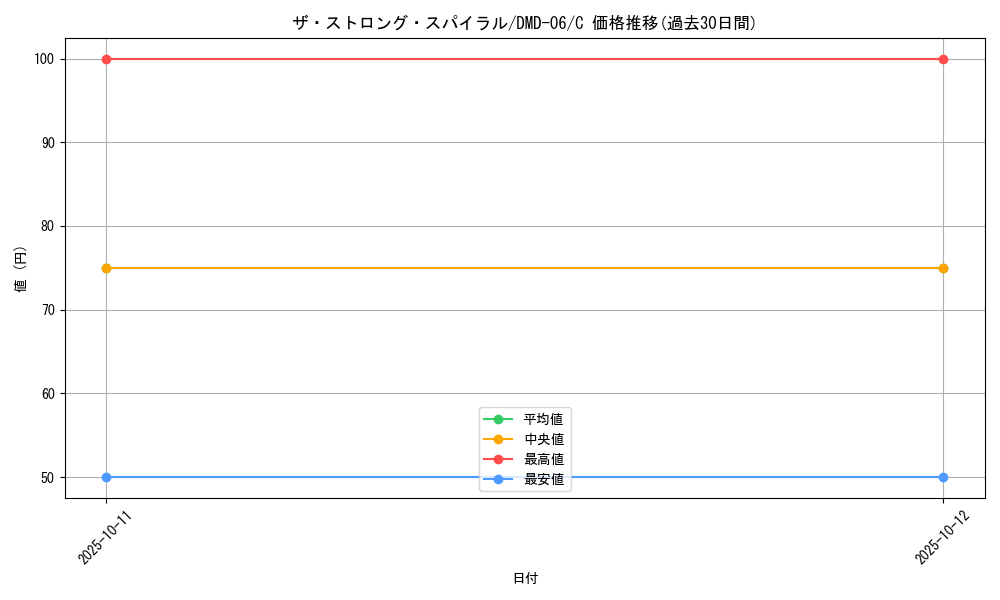Click the blue 最安値 legend marker
The image size is (1000, 600).
(x=498, y=480)
